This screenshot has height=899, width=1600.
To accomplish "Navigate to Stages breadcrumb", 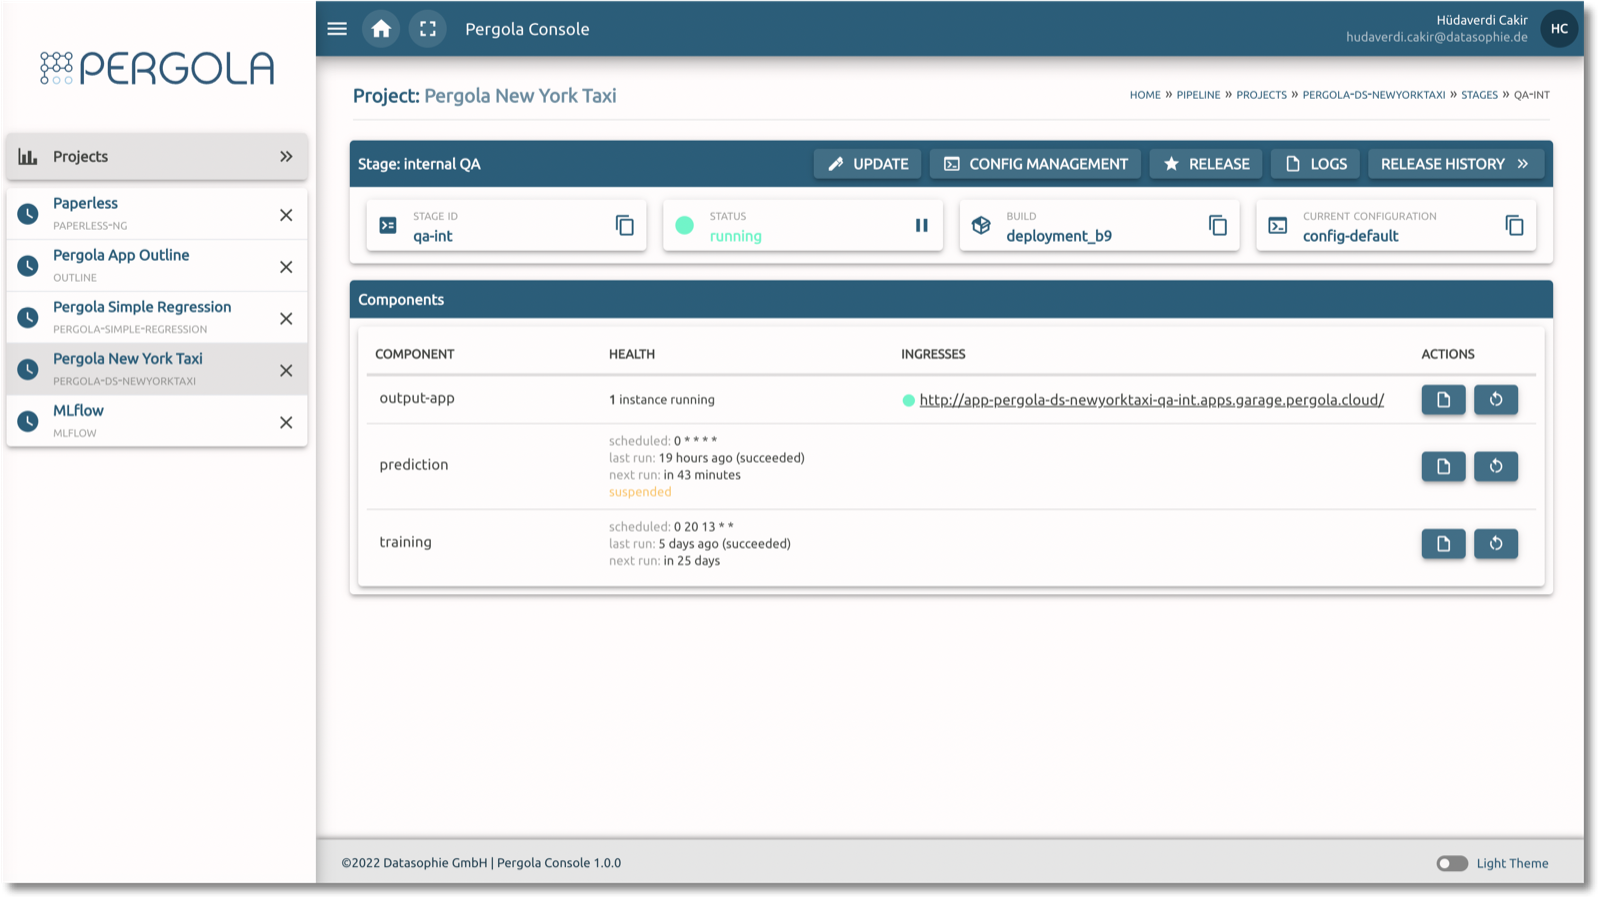I will coord(1479,95).
